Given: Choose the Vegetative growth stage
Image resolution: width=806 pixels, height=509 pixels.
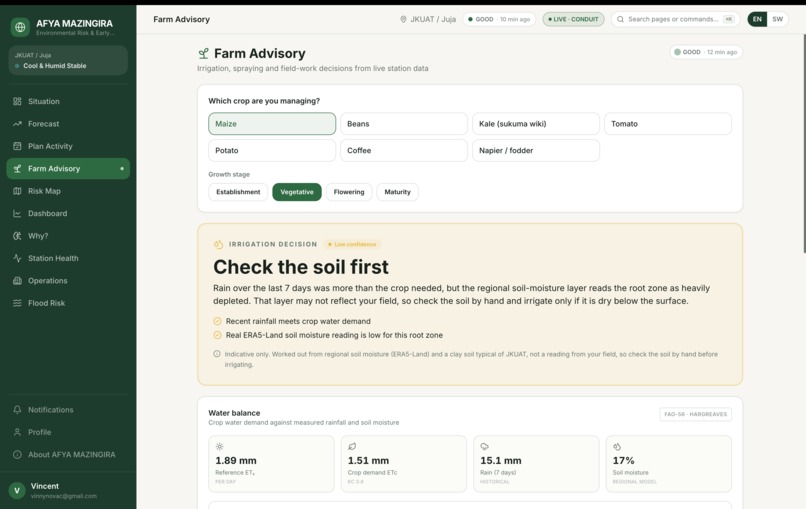Looking at the screenshot, I should pyautogui.click(x=297, y=192).
